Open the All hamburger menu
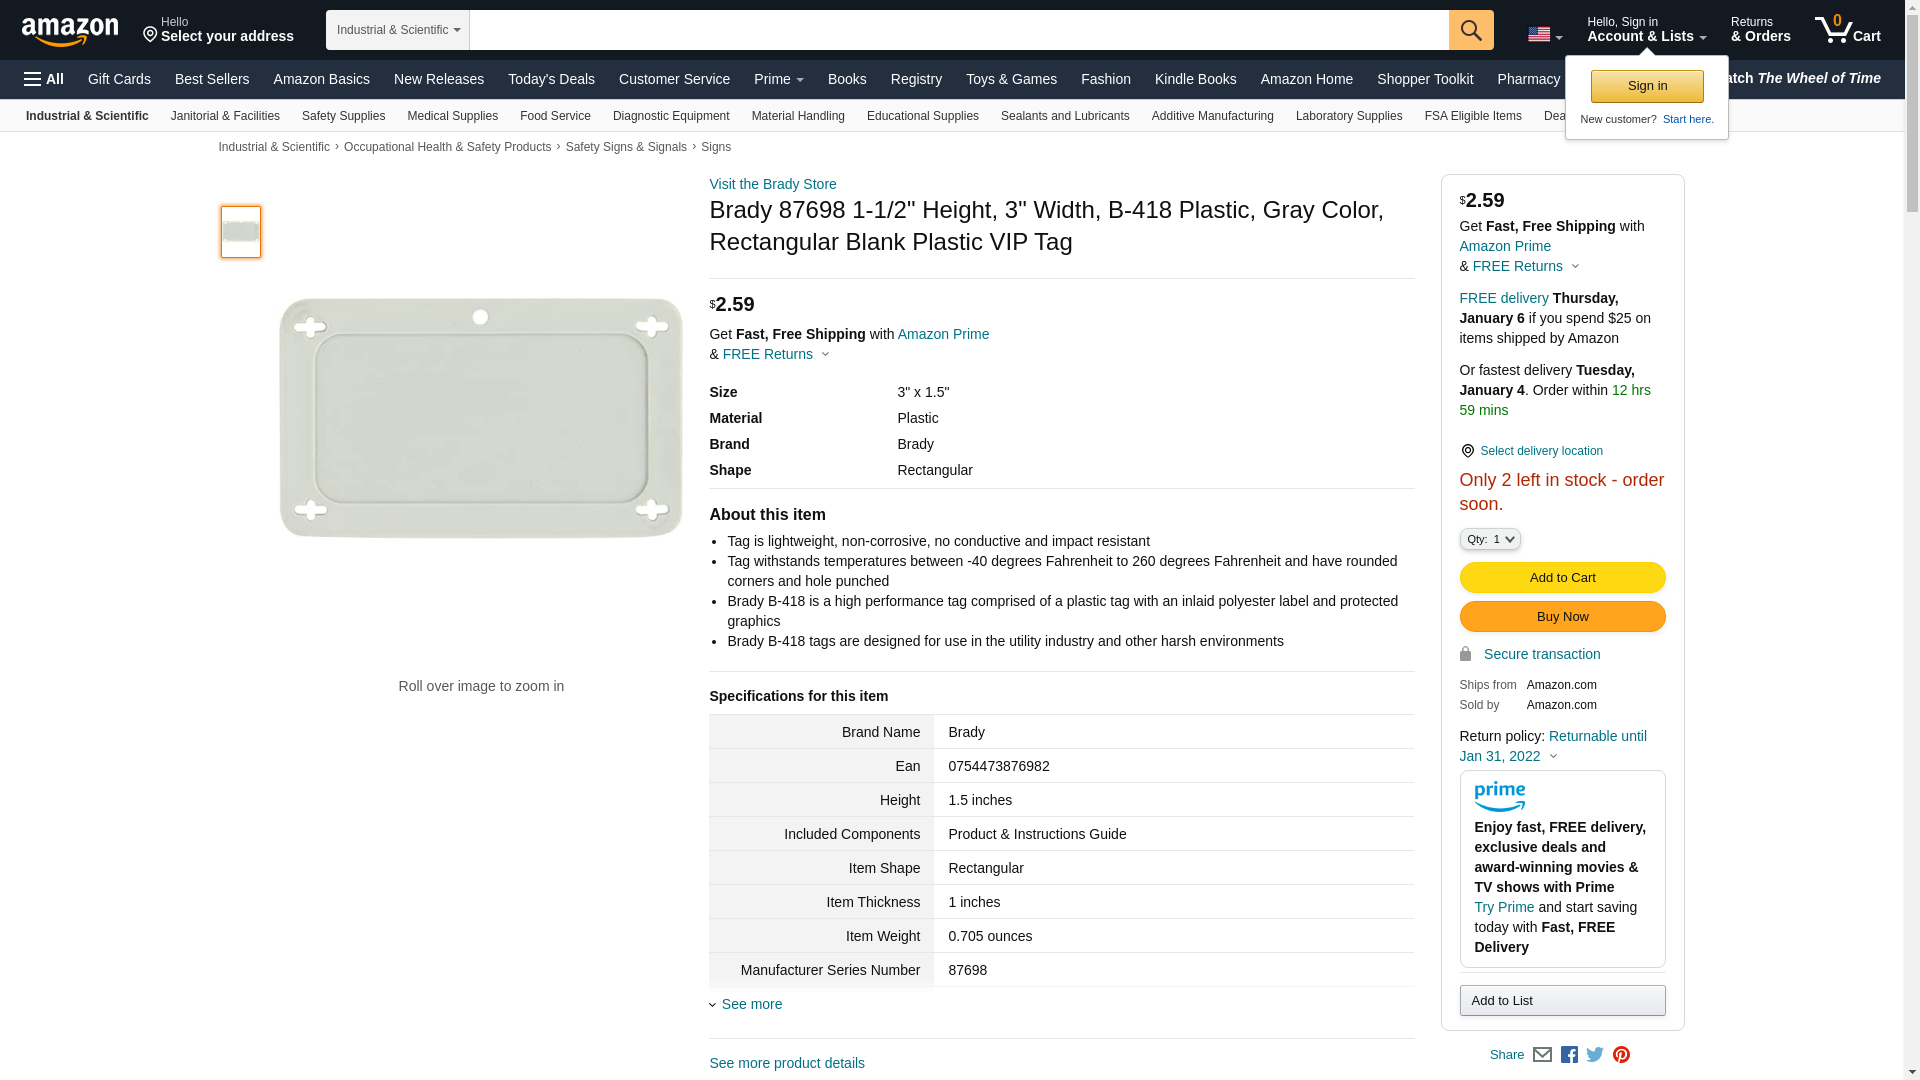Viewport: 1920px width, 1080px height. [44, 79]
